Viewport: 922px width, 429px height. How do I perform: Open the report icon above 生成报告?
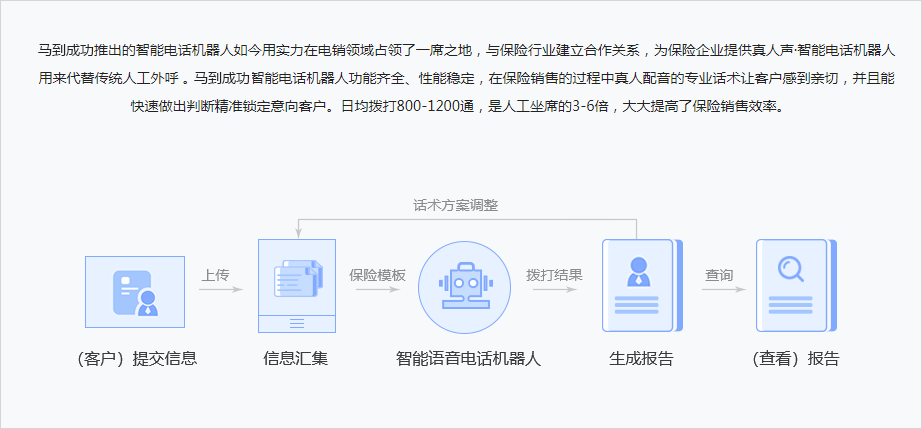[x=637, y=285]
